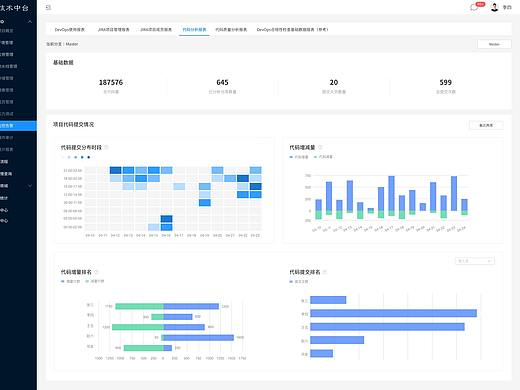Open the Master branch selector
The width and height of the screenshot is (520, 390).
coord(494,44)
